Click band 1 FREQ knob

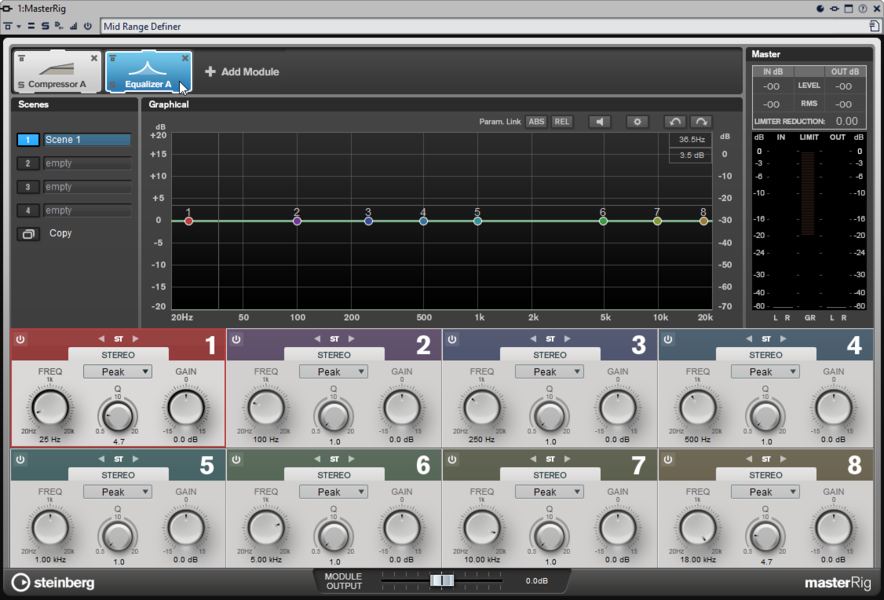[50, 408]
